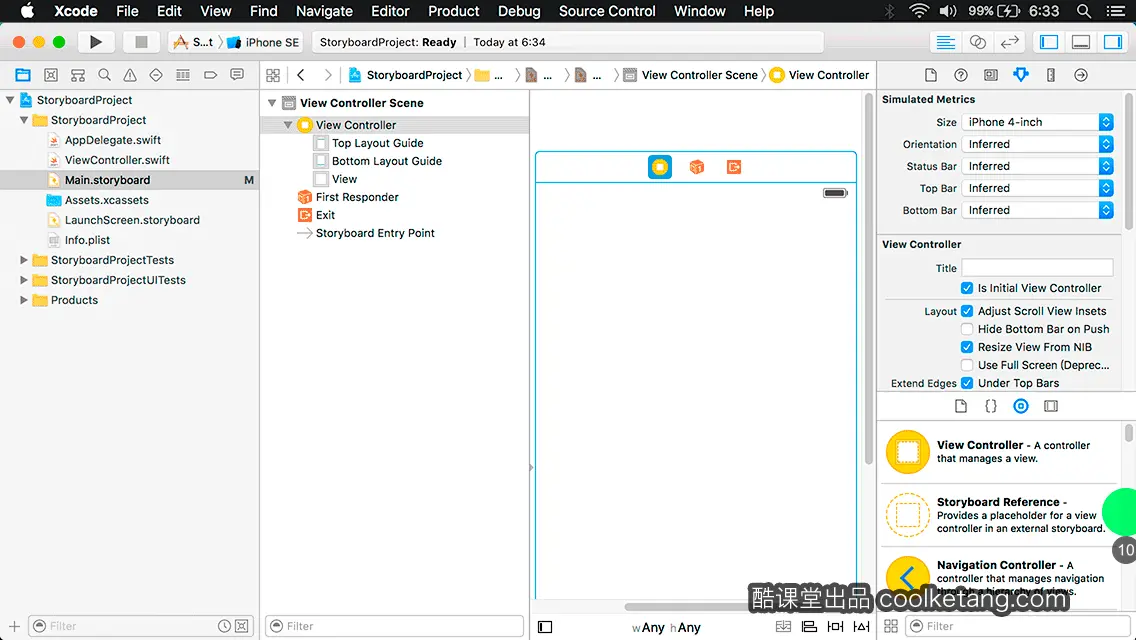Open the Bottom Bar dropdown
Screen dimensions: 1136x640
[1037, 210]
